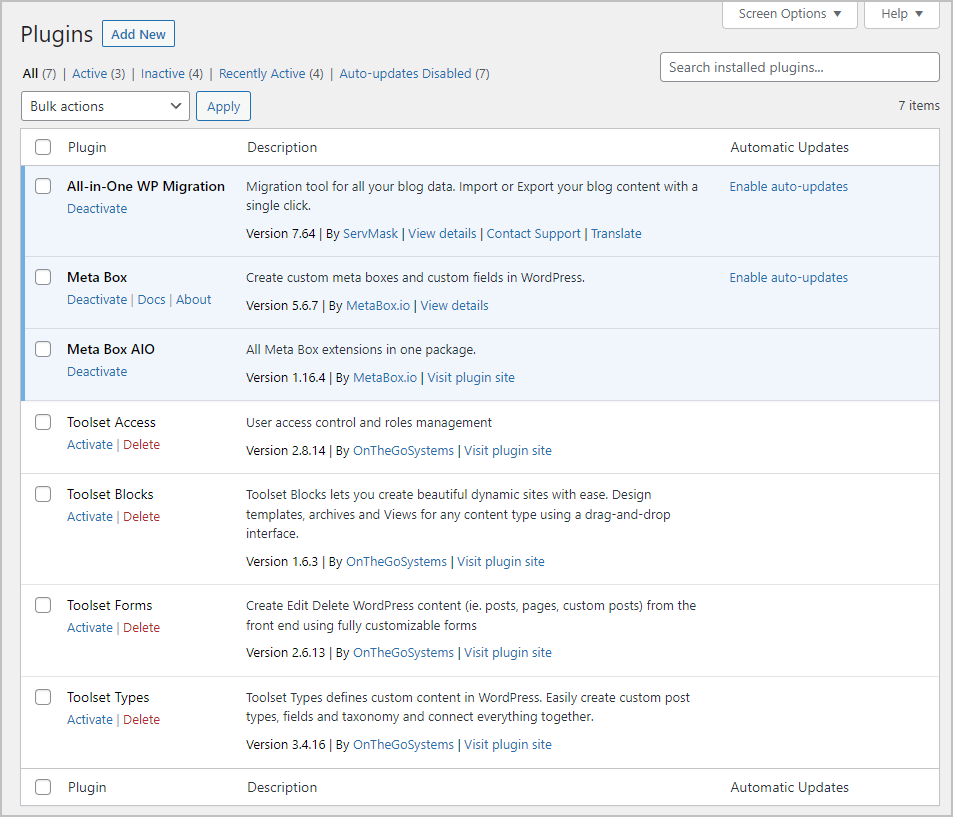
Task: Open the ServMask author link
Action: click(370, 233)
